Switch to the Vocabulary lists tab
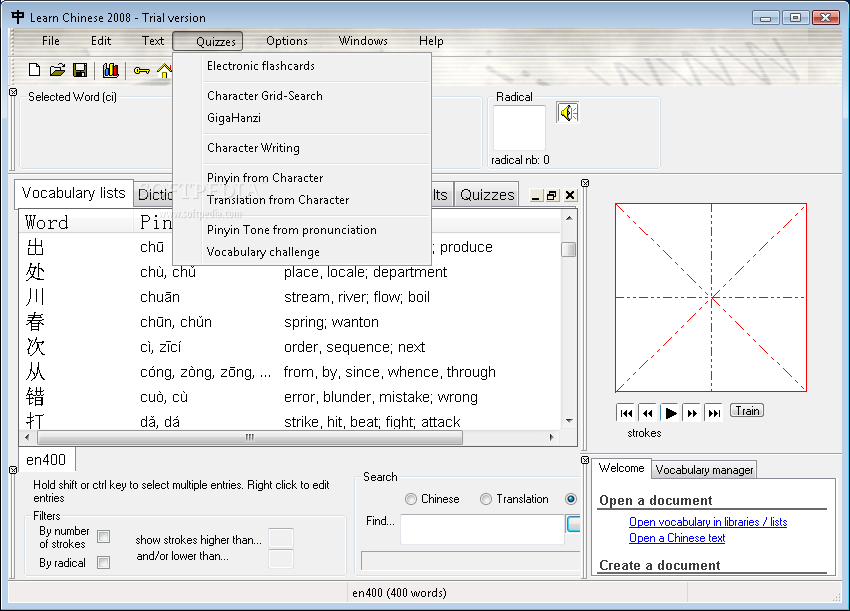Screen dimensions: 850x611 pyautogui.click(x=74, y=194)
